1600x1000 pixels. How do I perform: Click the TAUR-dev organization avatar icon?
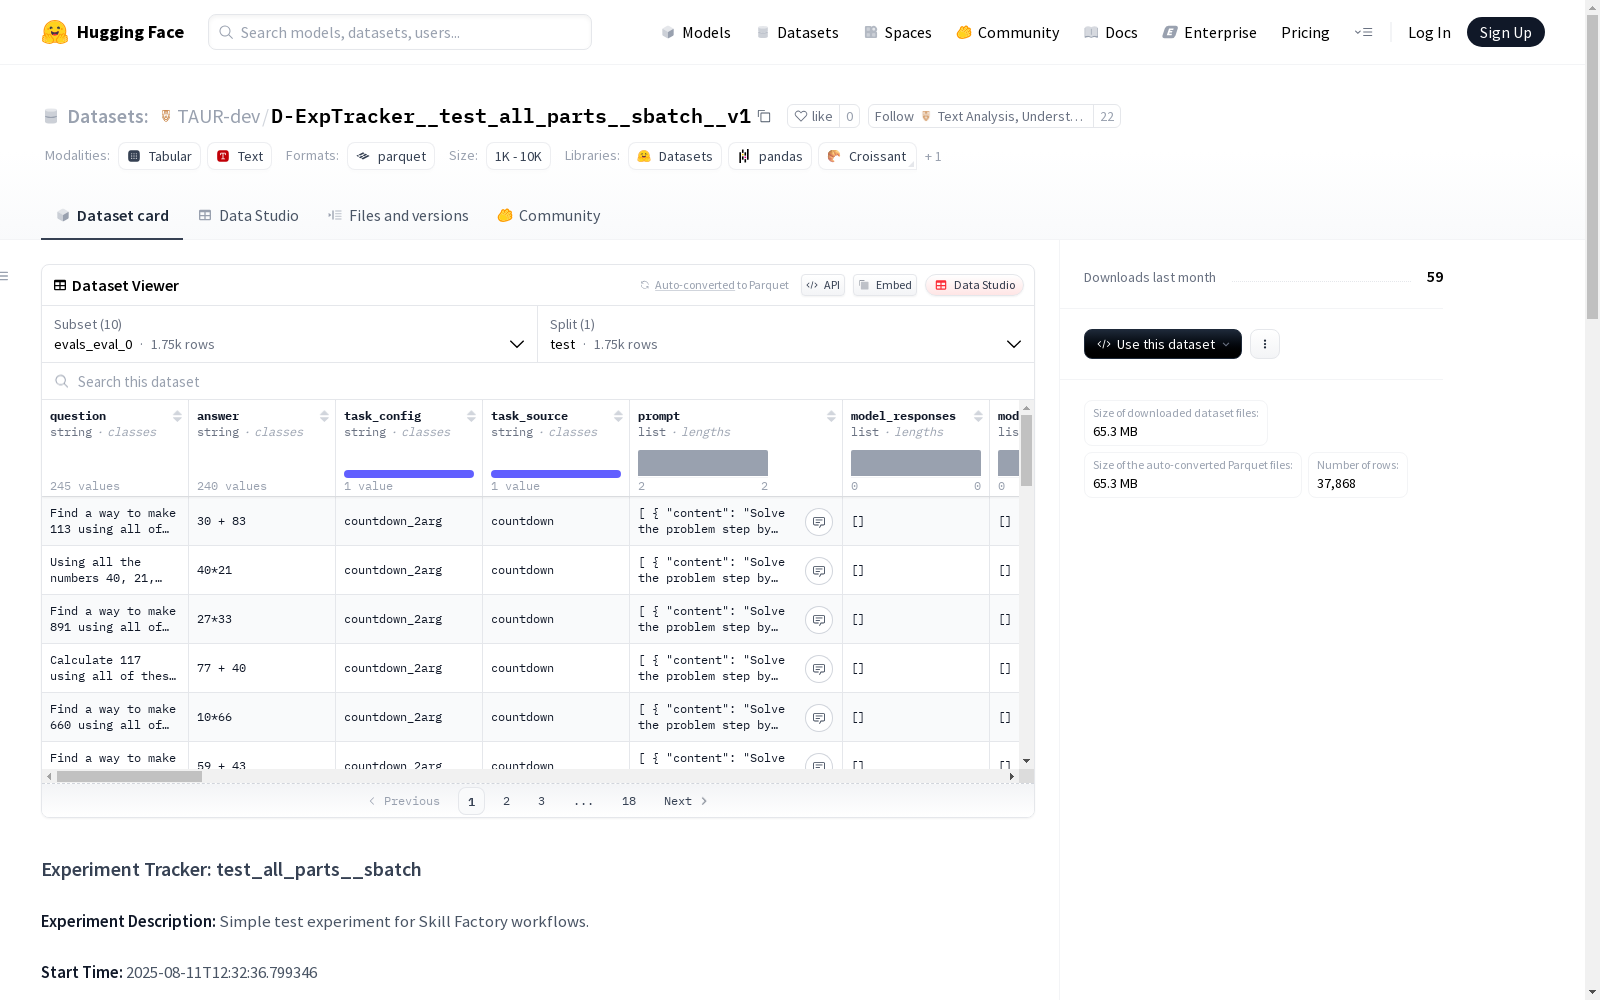click(x=166, y=116)
